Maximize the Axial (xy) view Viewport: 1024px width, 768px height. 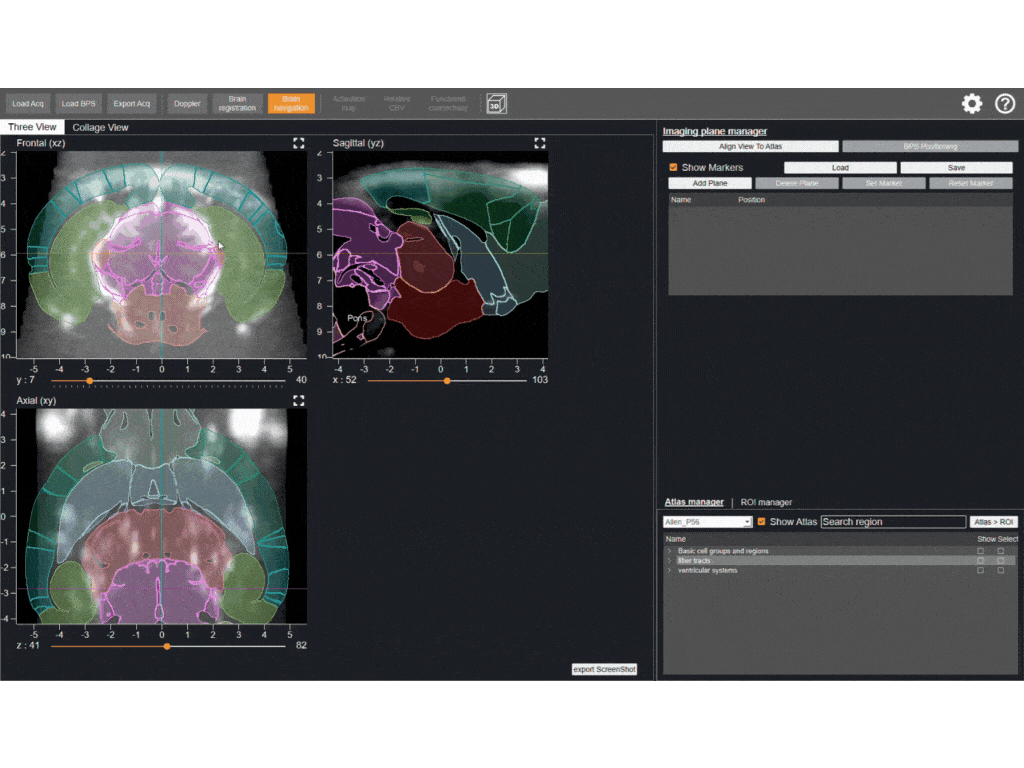298,400
